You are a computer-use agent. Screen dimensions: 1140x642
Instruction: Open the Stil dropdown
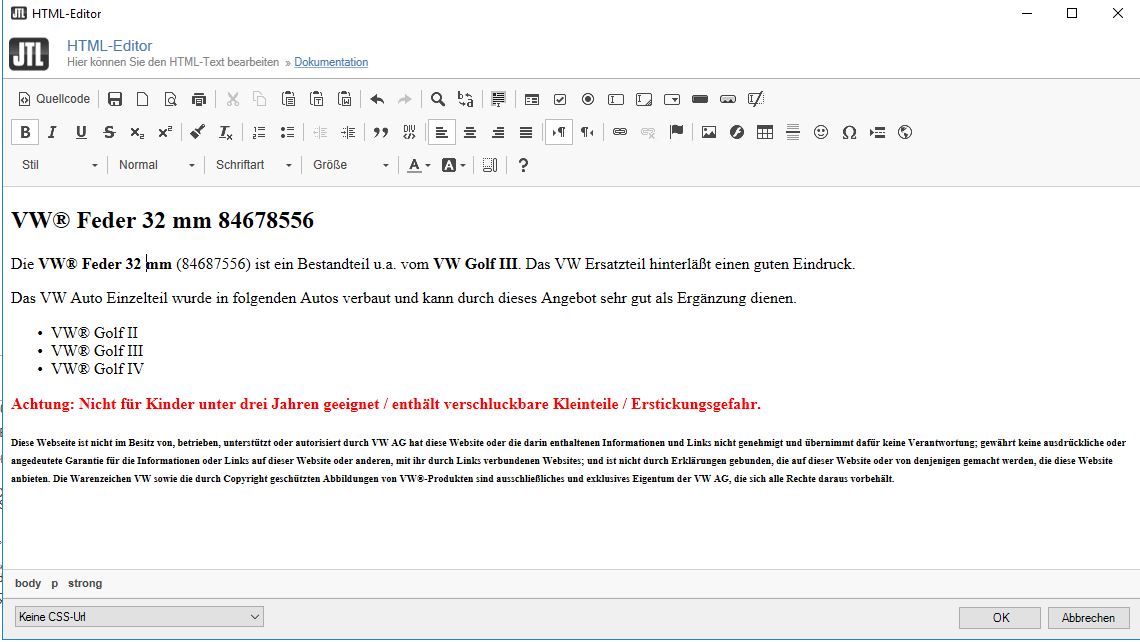(x=60, y=165)
